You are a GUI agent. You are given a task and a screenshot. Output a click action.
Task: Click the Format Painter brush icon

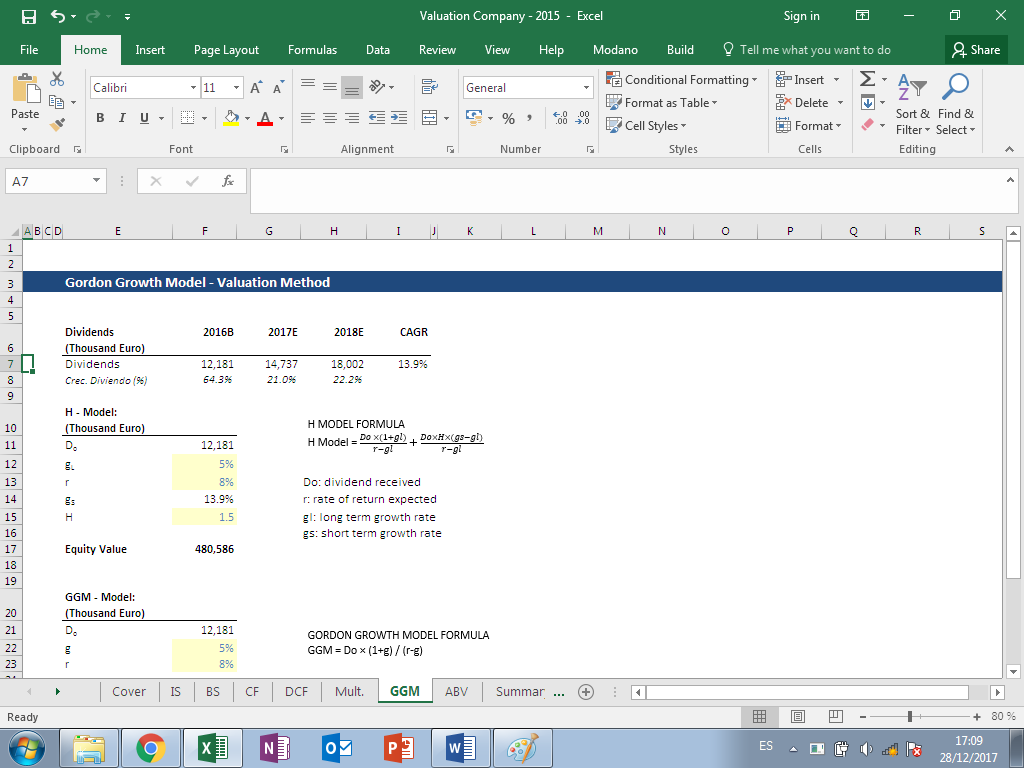coord(57,123)
